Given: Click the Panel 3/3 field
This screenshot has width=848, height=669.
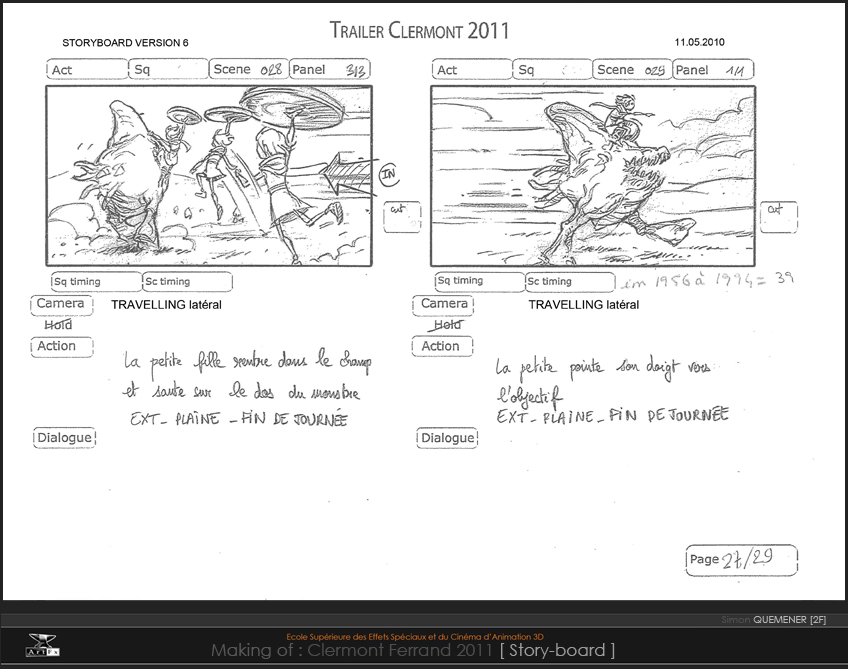Looking at the screenshot, I should click(329, 70).
